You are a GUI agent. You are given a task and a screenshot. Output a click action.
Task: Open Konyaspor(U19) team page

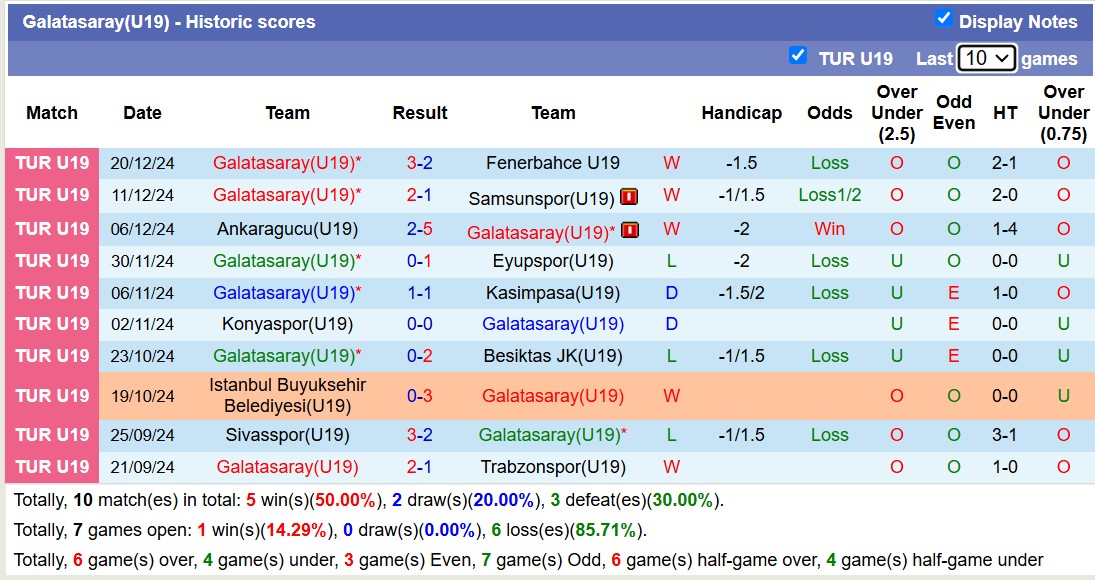pyautogui.click(x=287, y=324)
